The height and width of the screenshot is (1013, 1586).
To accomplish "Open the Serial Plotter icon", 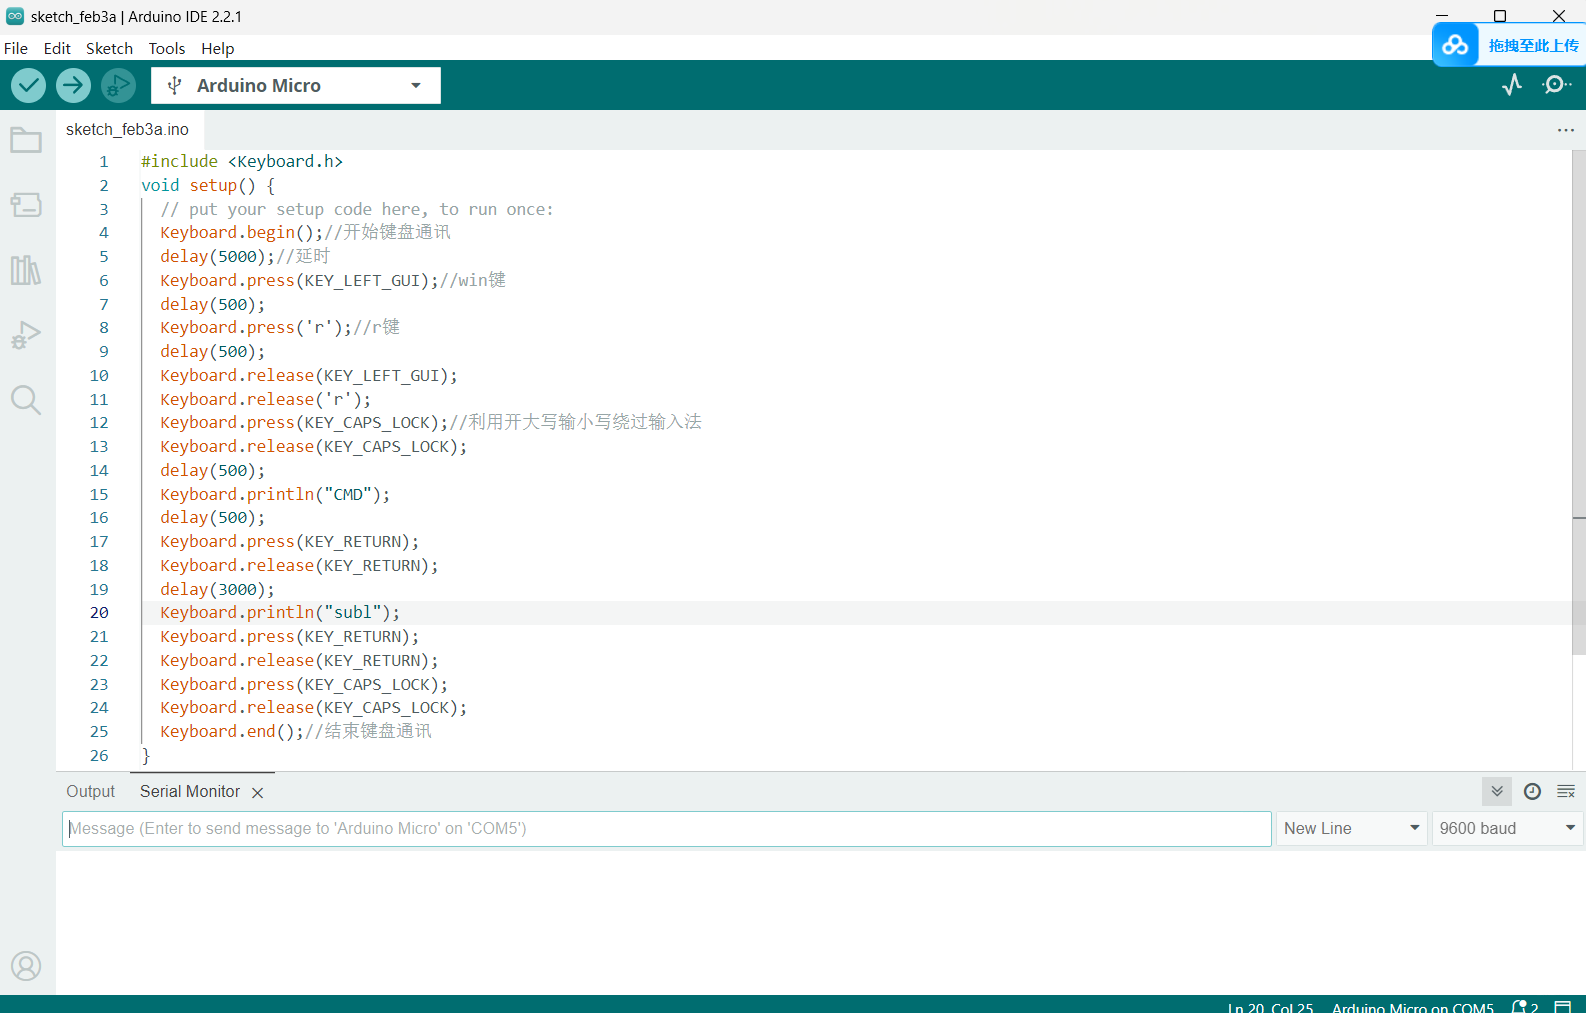I will (x=1512, y=85).
